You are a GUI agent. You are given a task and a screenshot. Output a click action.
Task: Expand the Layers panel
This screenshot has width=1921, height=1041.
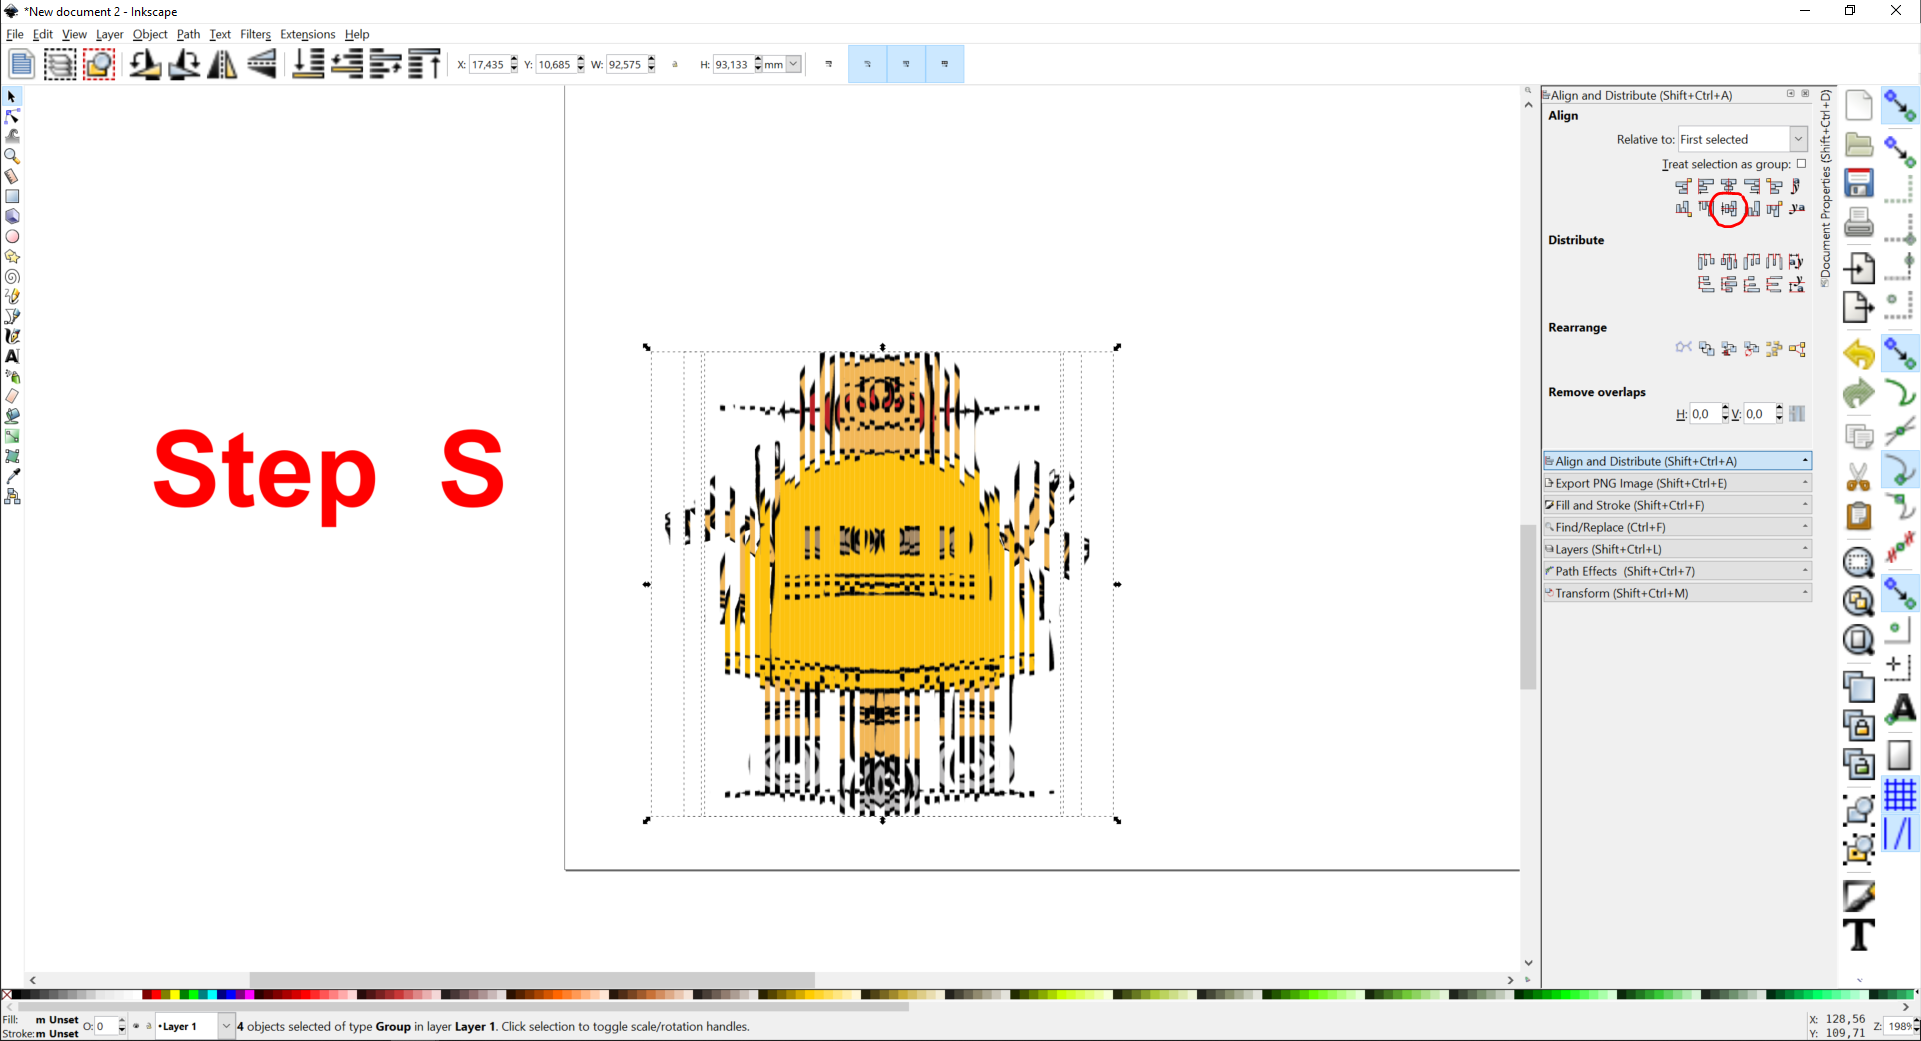pos(1677,549)
